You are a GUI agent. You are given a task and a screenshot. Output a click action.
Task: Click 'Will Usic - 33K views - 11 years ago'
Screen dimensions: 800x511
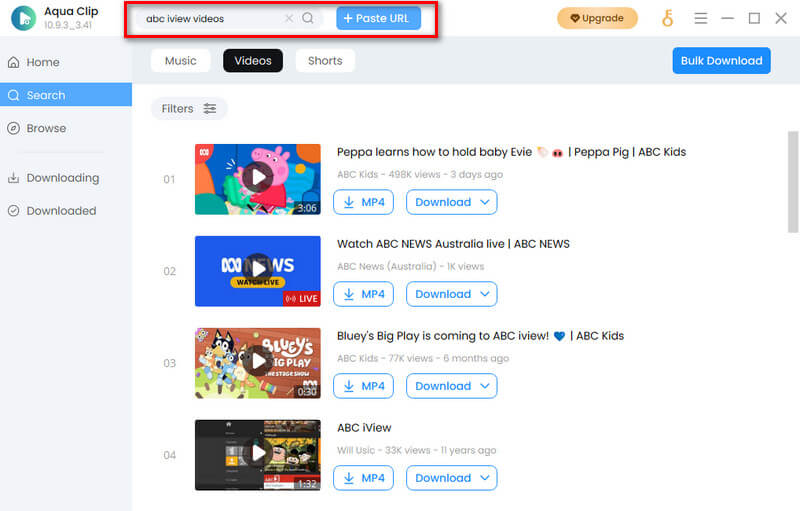[x=416, y=450]
